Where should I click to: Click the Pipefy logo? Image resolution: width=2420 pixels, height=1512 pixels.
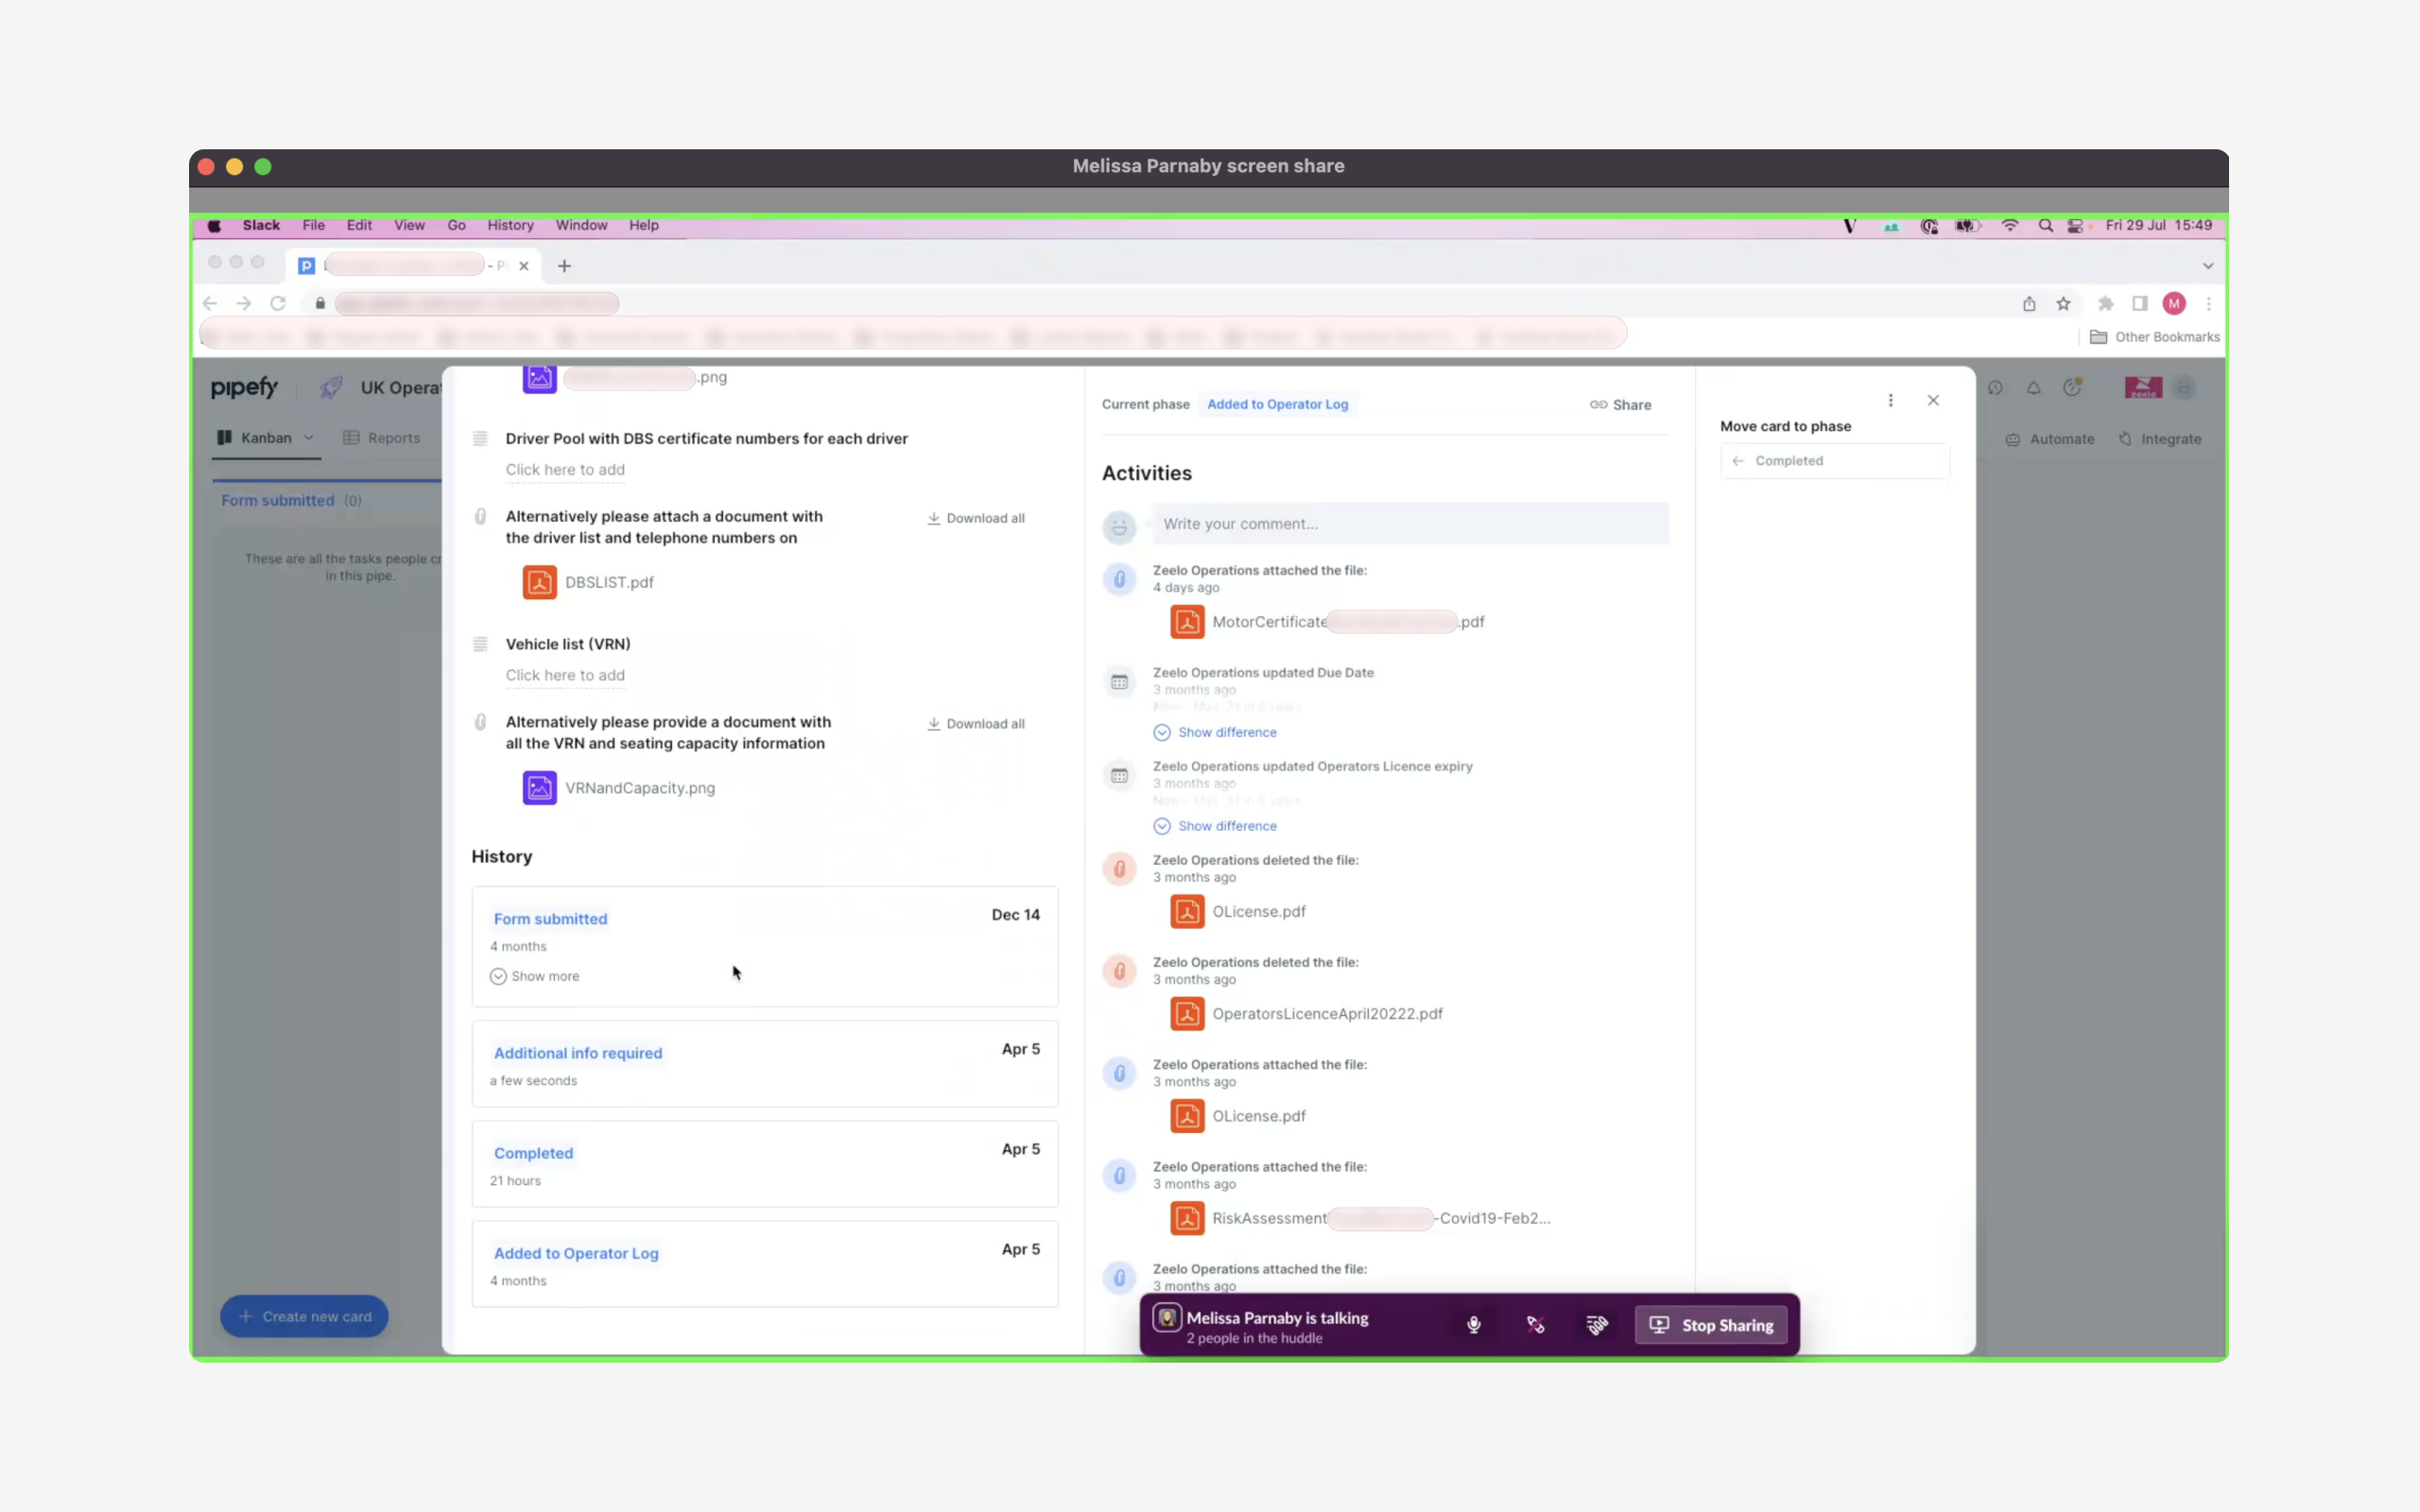[x=244, y=388]
